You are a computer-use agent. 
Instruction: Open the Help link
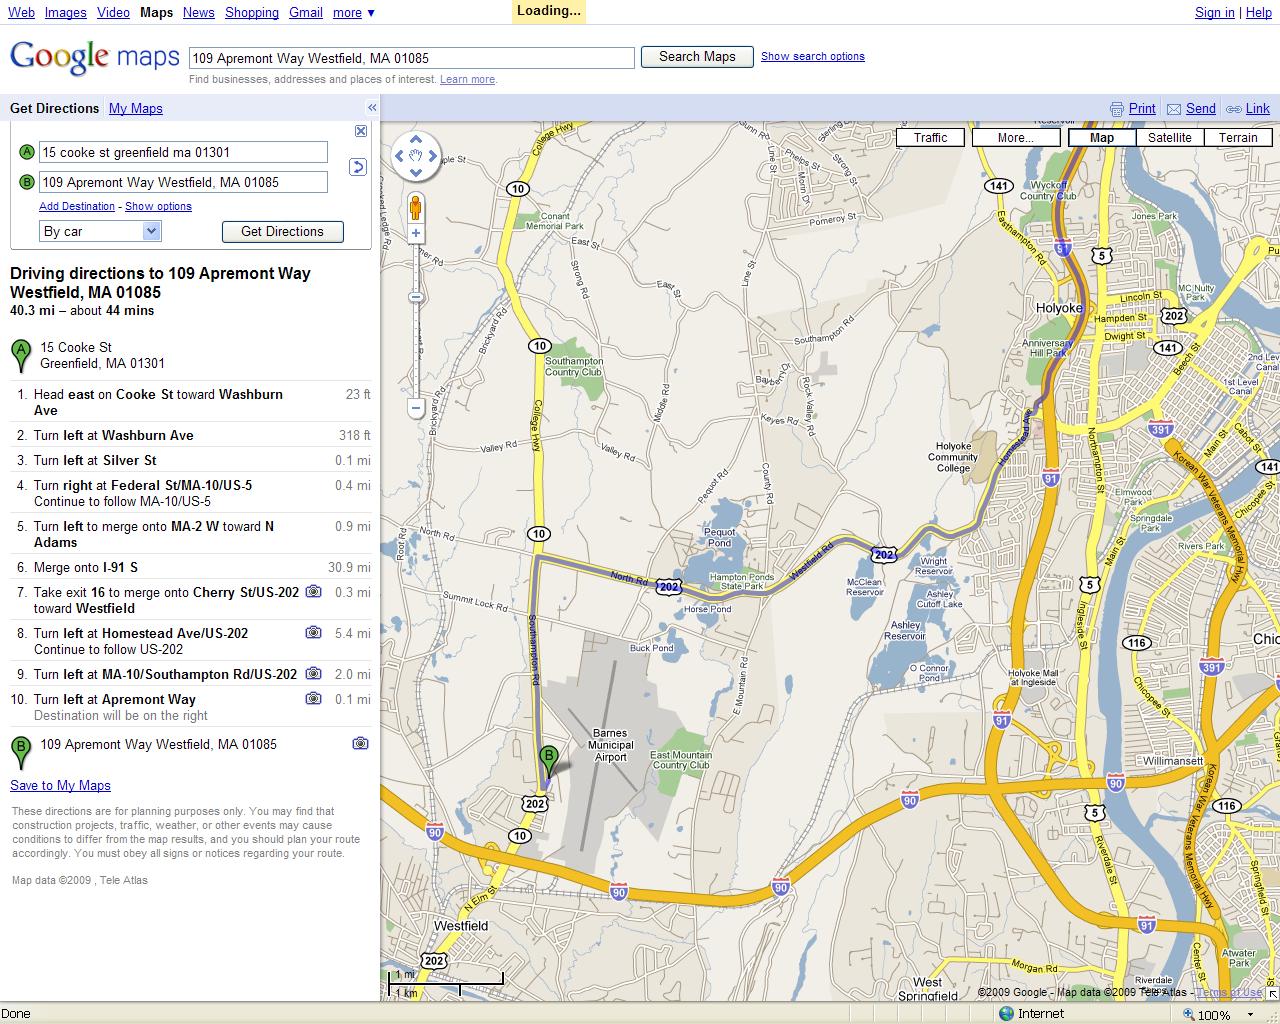tap(1258, 12)
